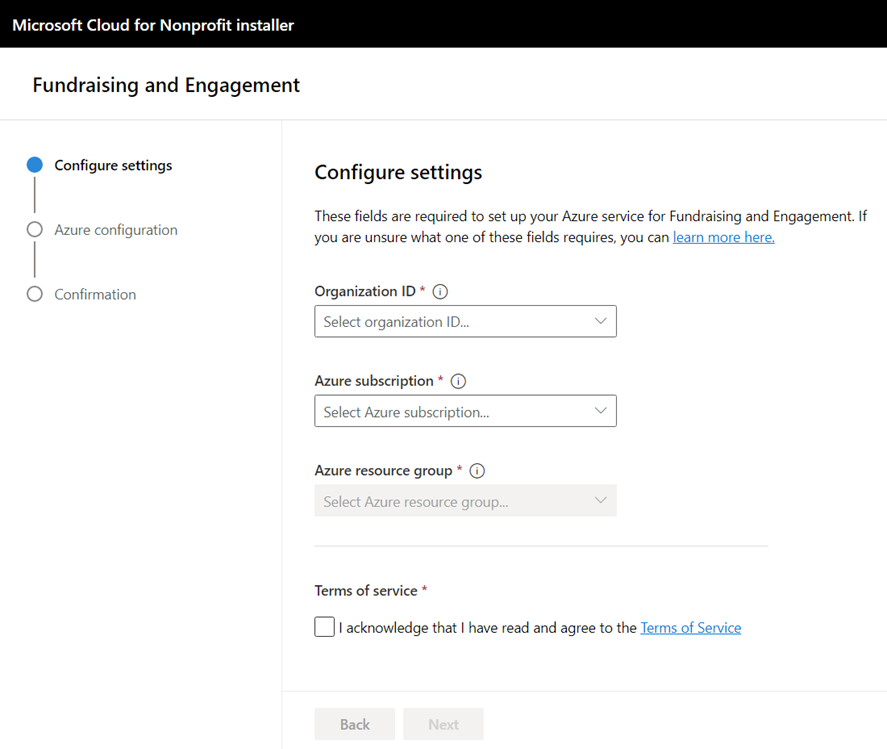Viewport: 887px width, 749px height.
Task: Click the Microsoft Cloud for Nonprofit installer title
Action: (153, 25)
